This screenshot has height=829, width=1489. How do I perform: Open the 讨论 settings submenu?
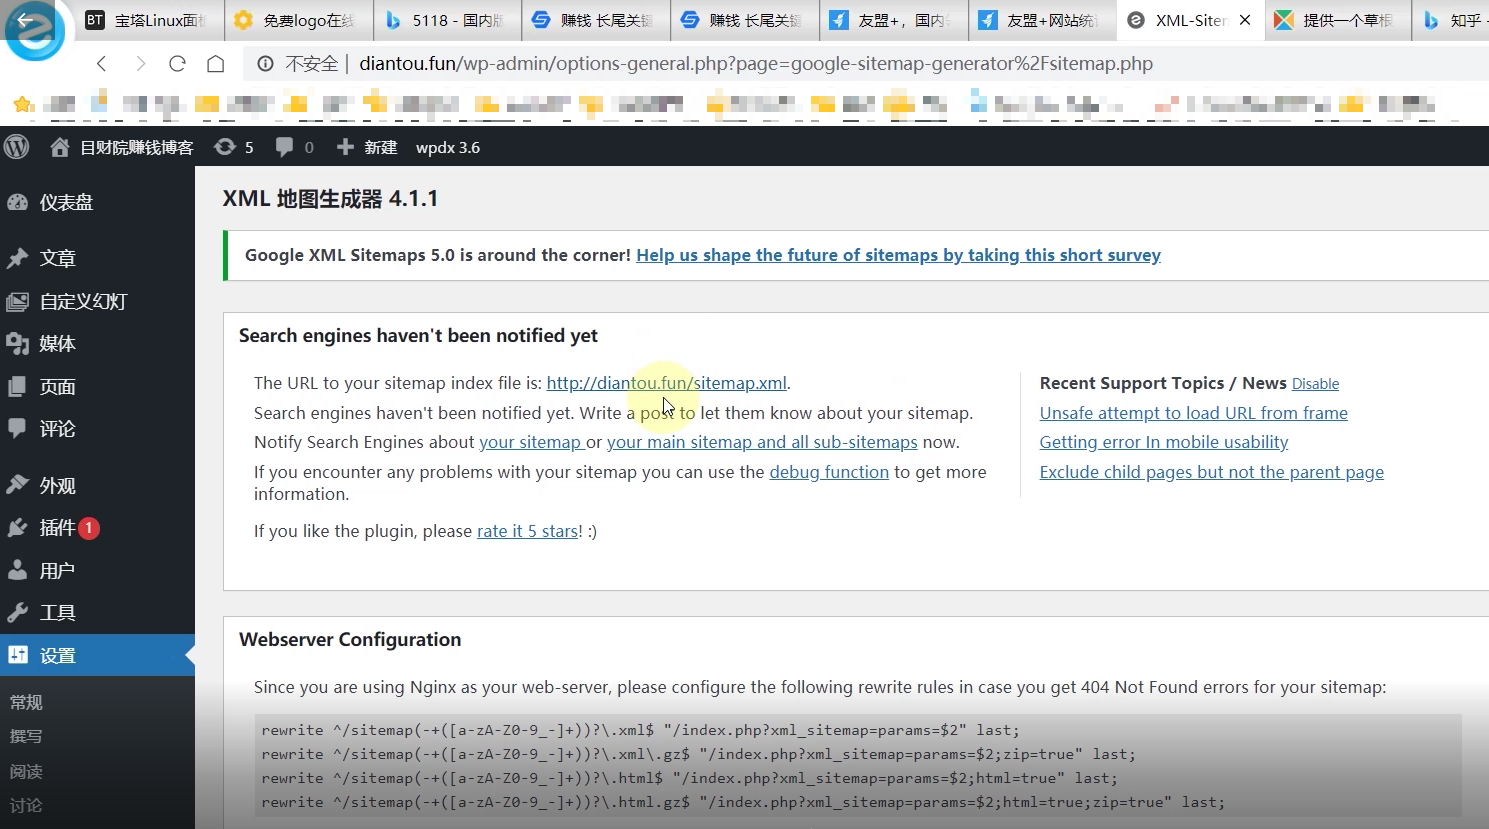click(27, 805)
